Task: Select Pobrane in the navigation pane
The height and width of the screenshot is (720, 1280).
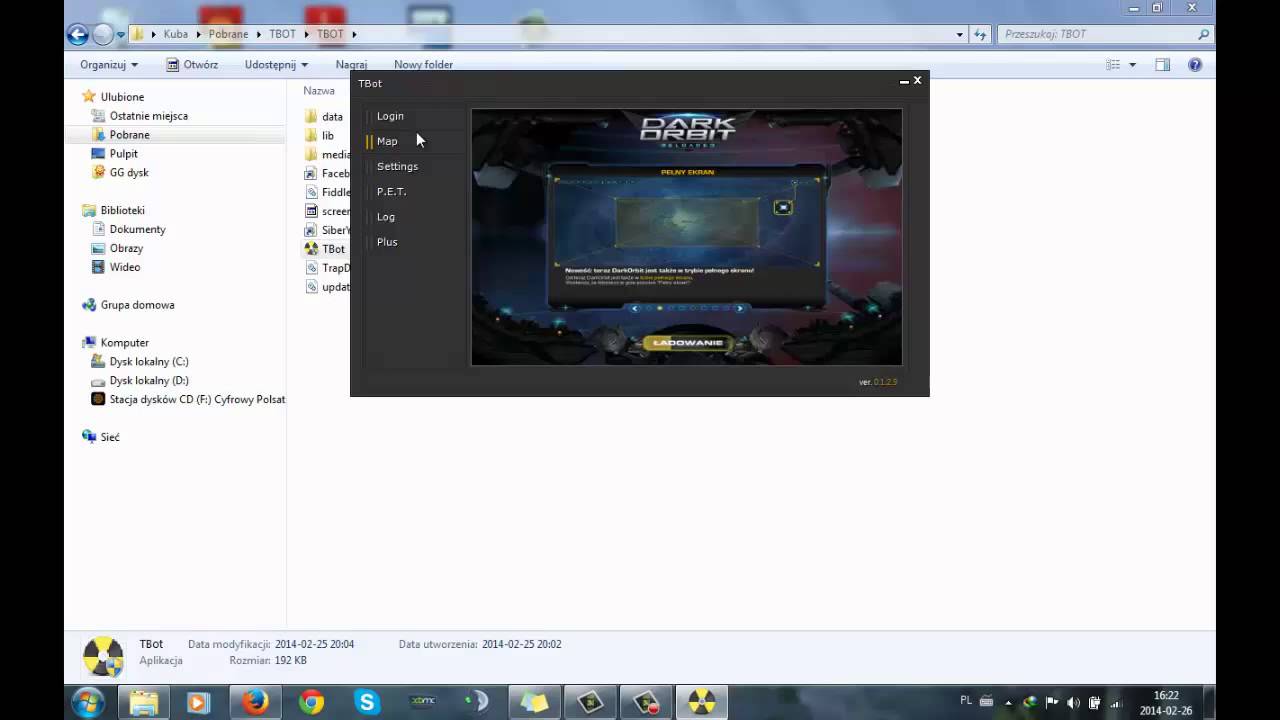Action: point(130,135)
